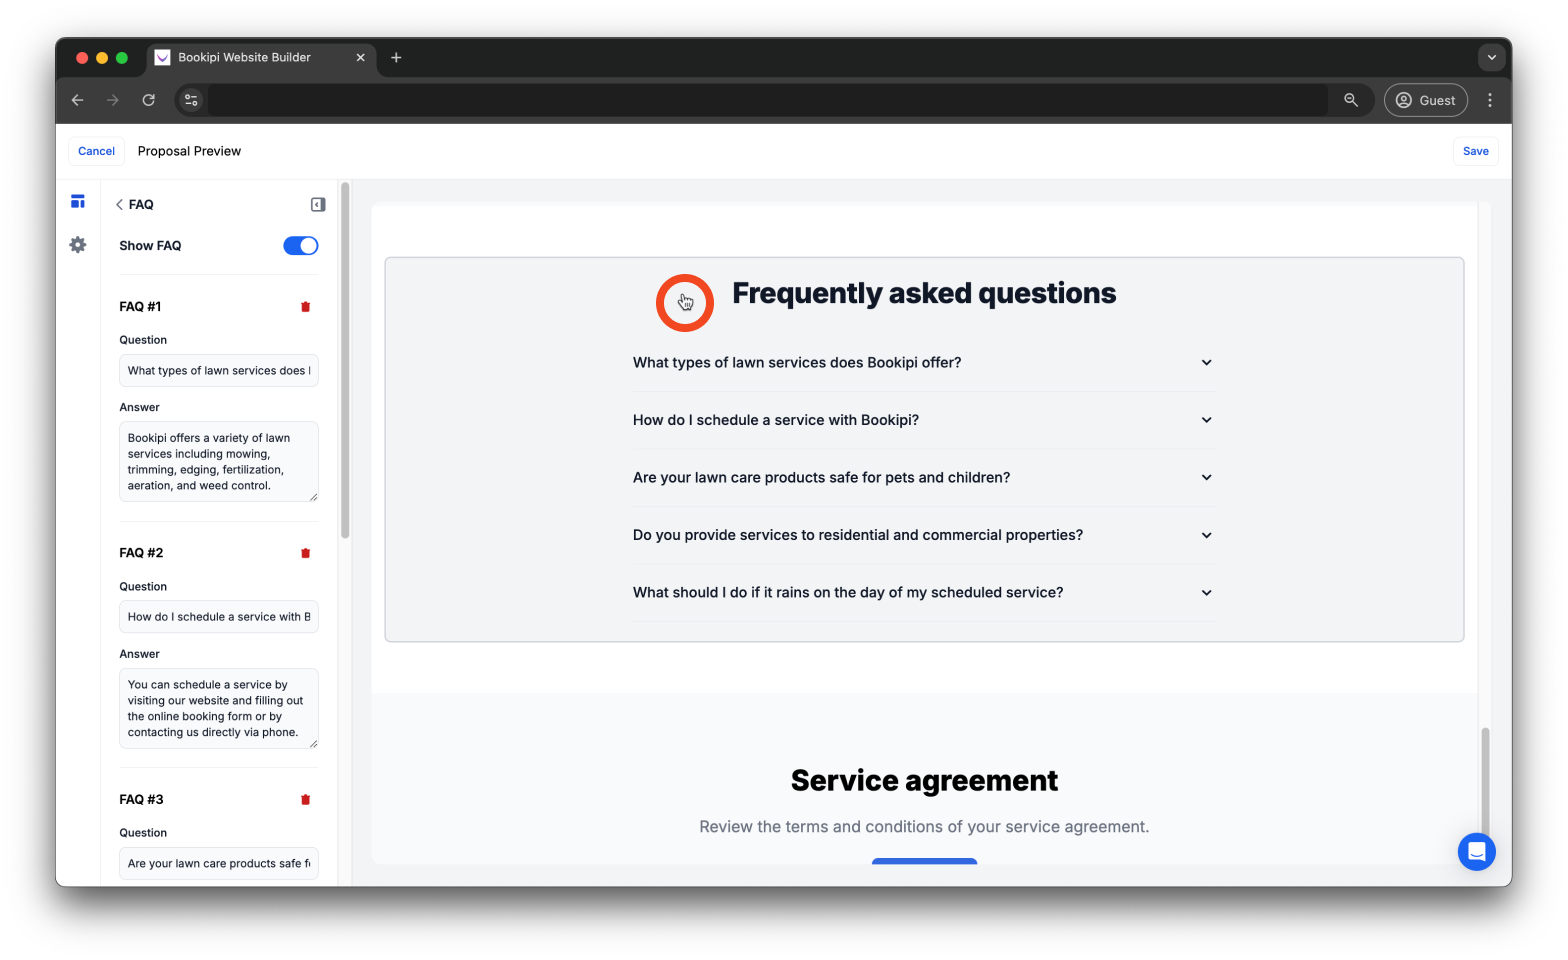The image size is (1568, 960).
Task: Expand 'How do I schedule a service' question
Action: point(924,420)
